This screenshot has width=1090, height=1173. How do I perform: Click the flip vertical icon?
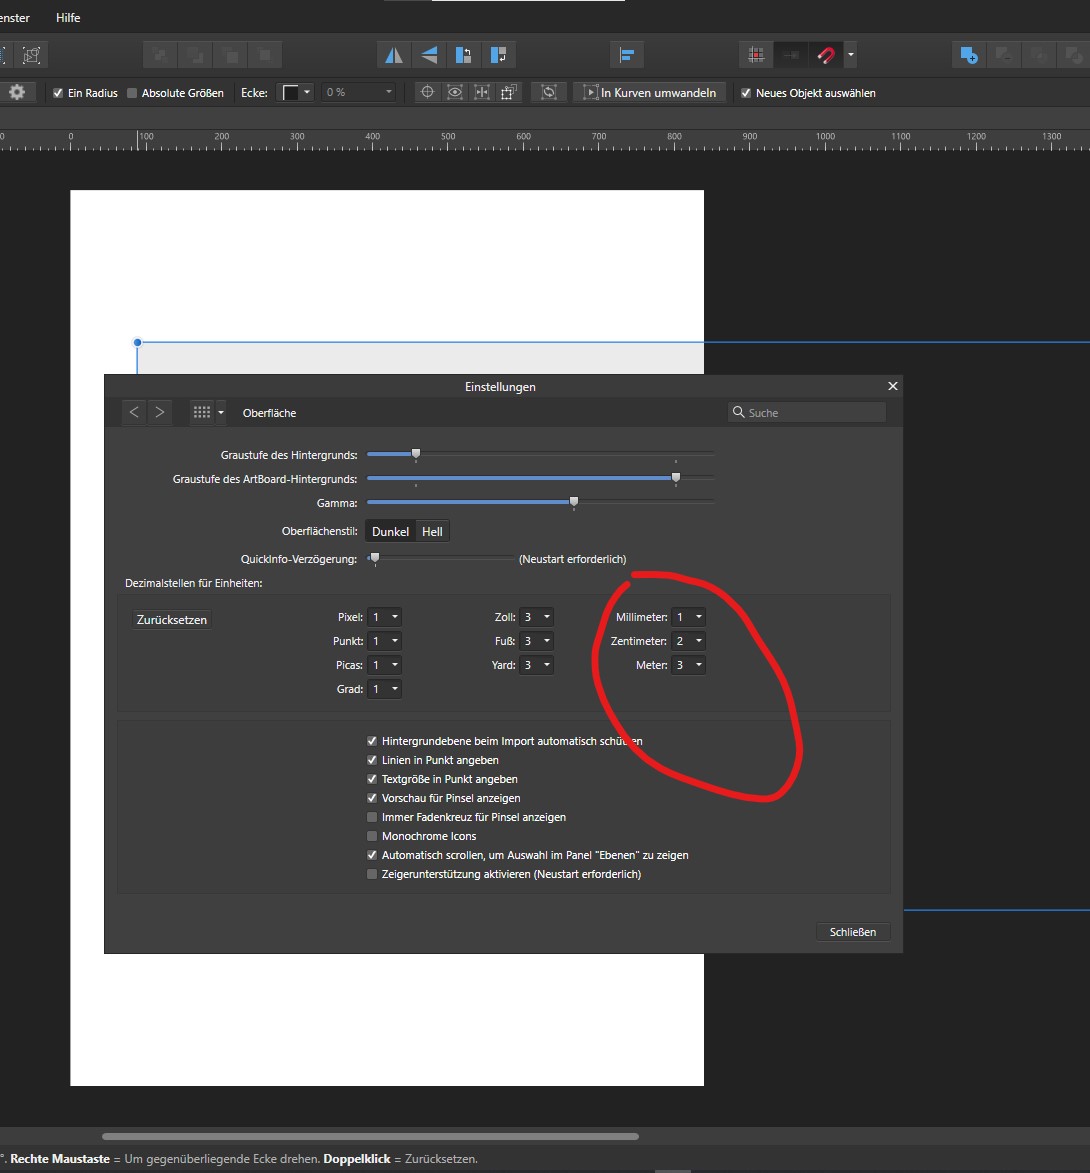(429, 55)
